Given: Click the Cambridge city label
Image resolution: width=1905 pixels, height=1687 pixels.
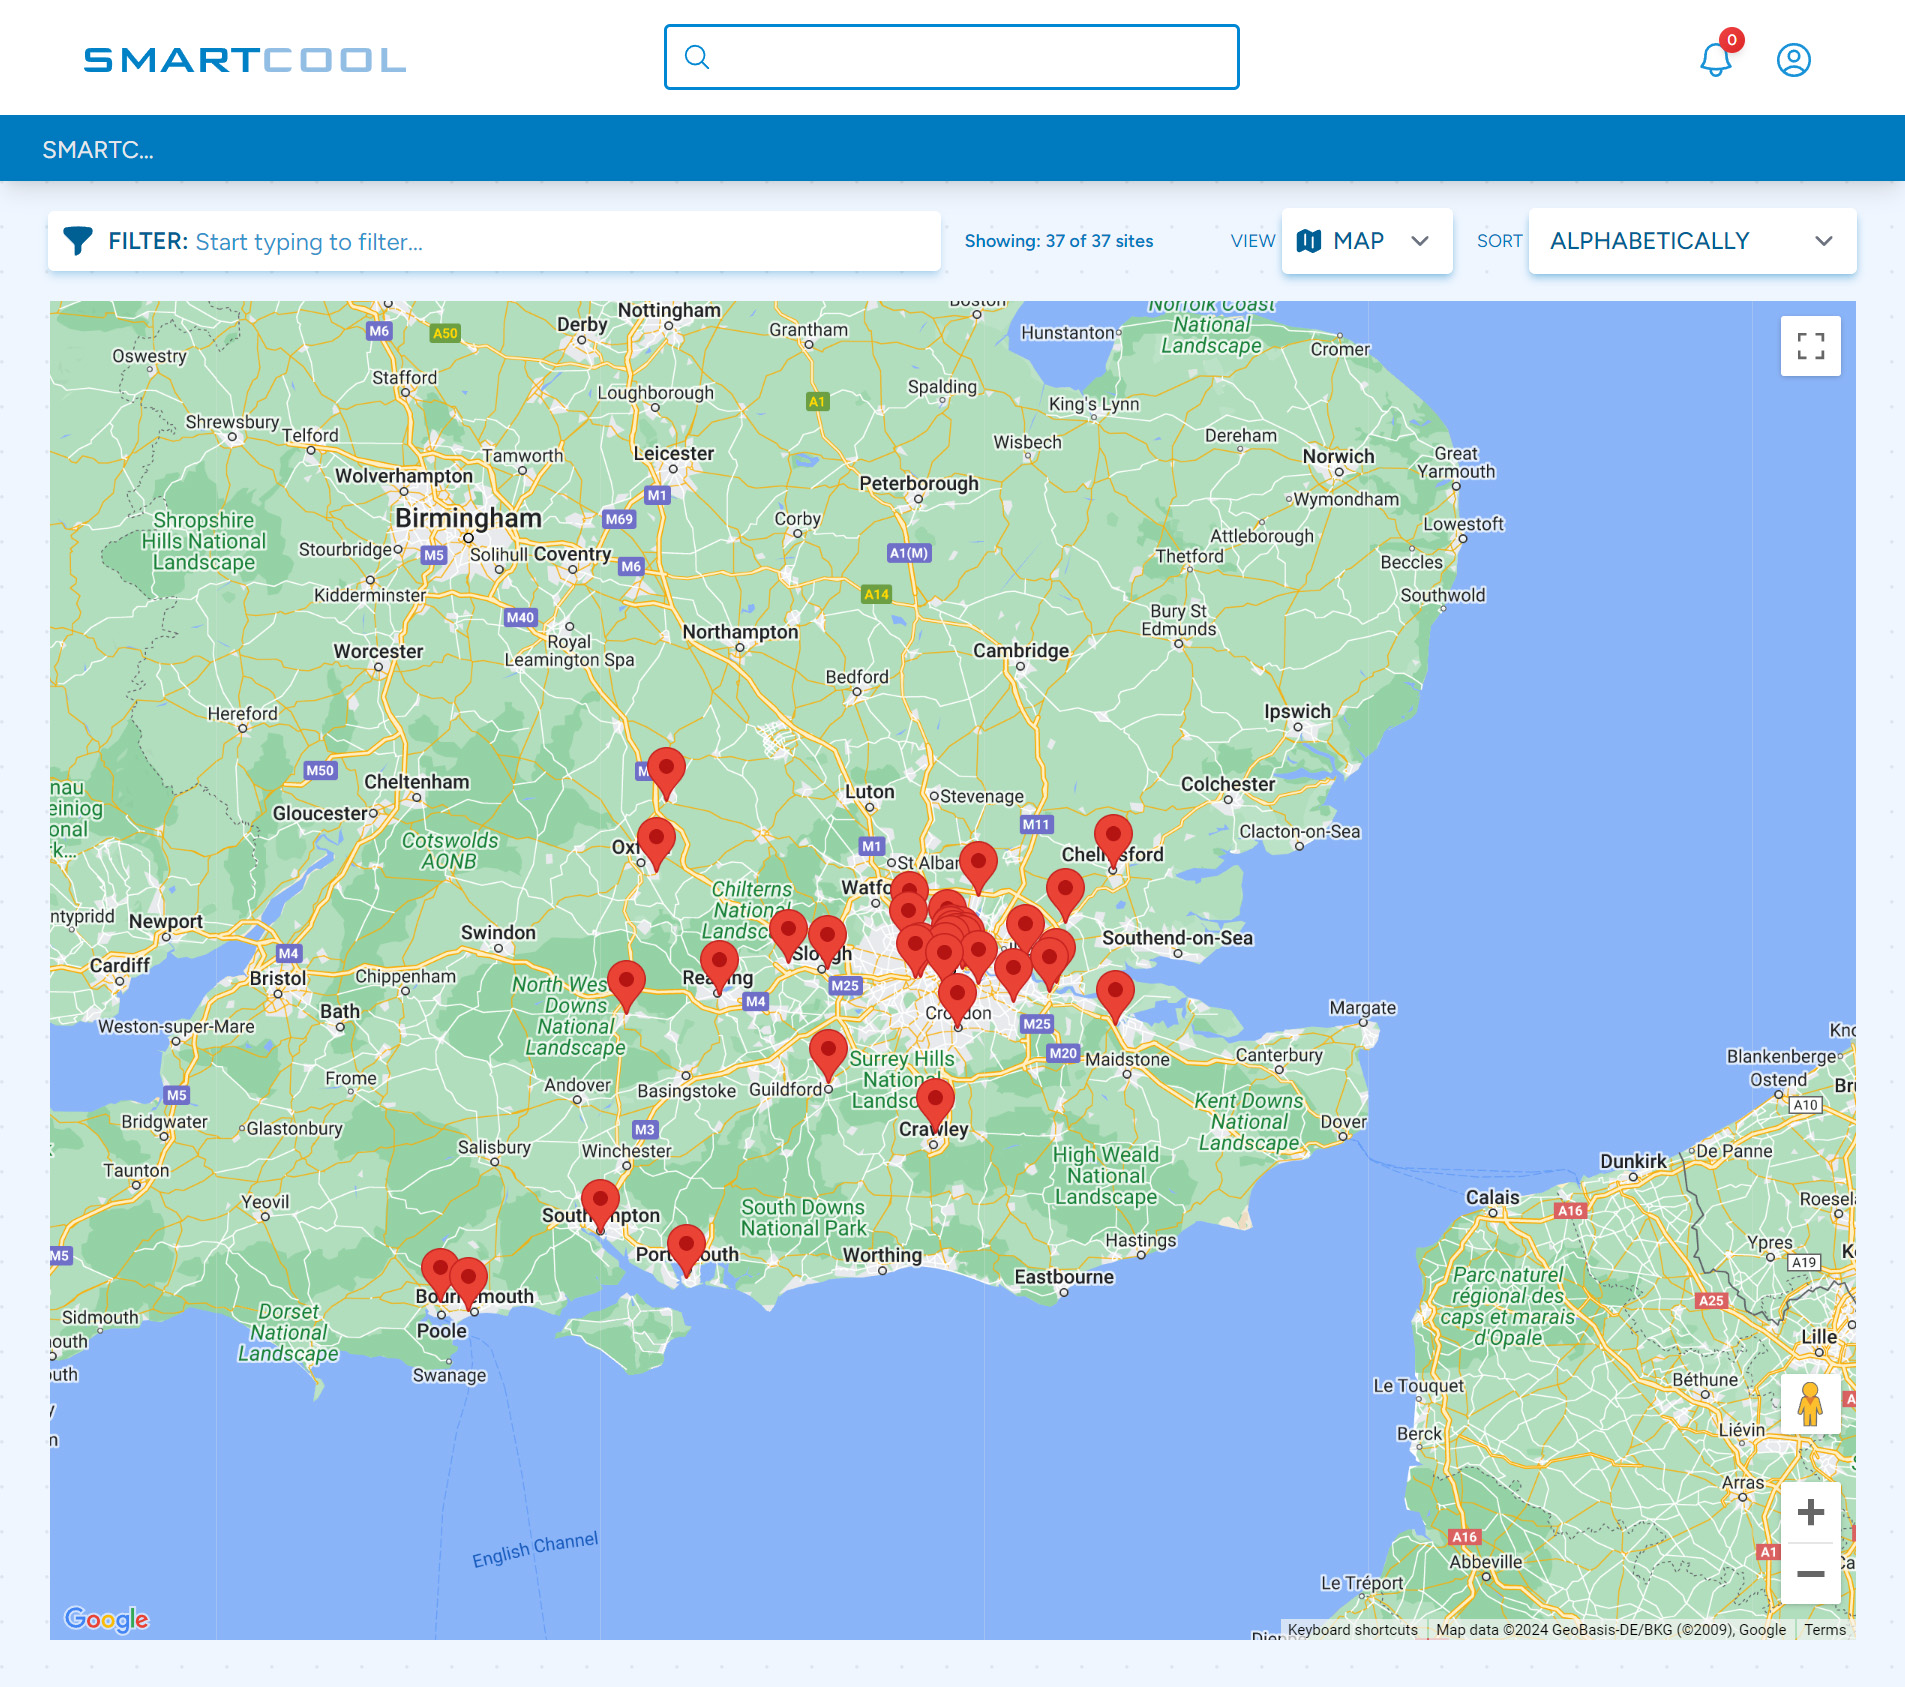Looking at the screenshot, I should point(1021,650).
